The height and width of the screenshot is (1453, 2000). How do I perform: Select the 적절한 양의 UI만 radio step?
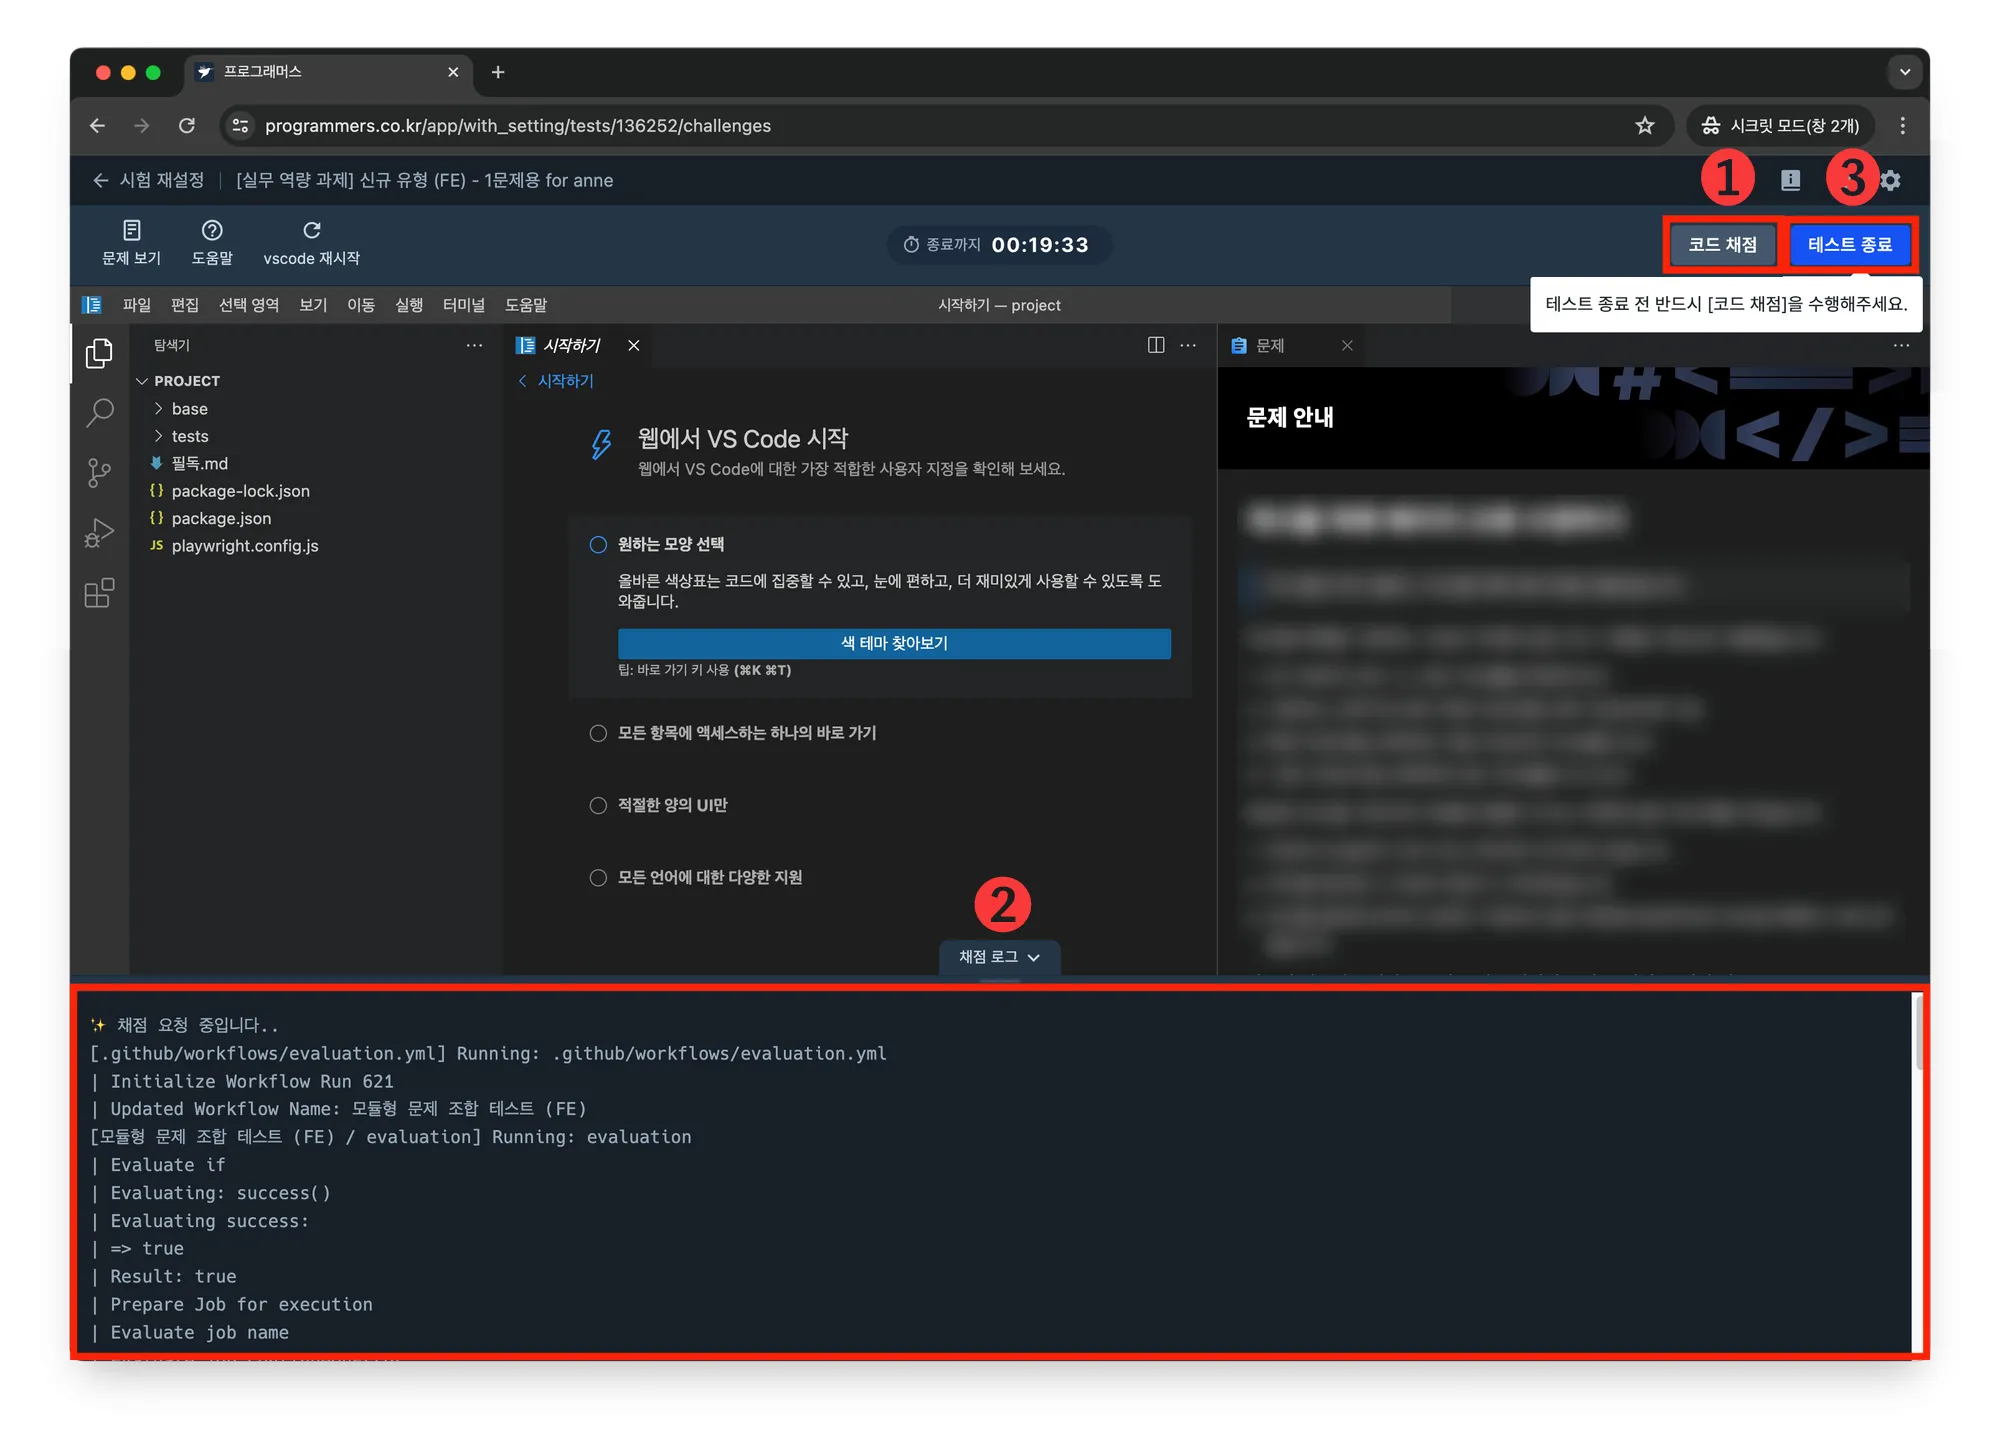(x=598, y=806)
